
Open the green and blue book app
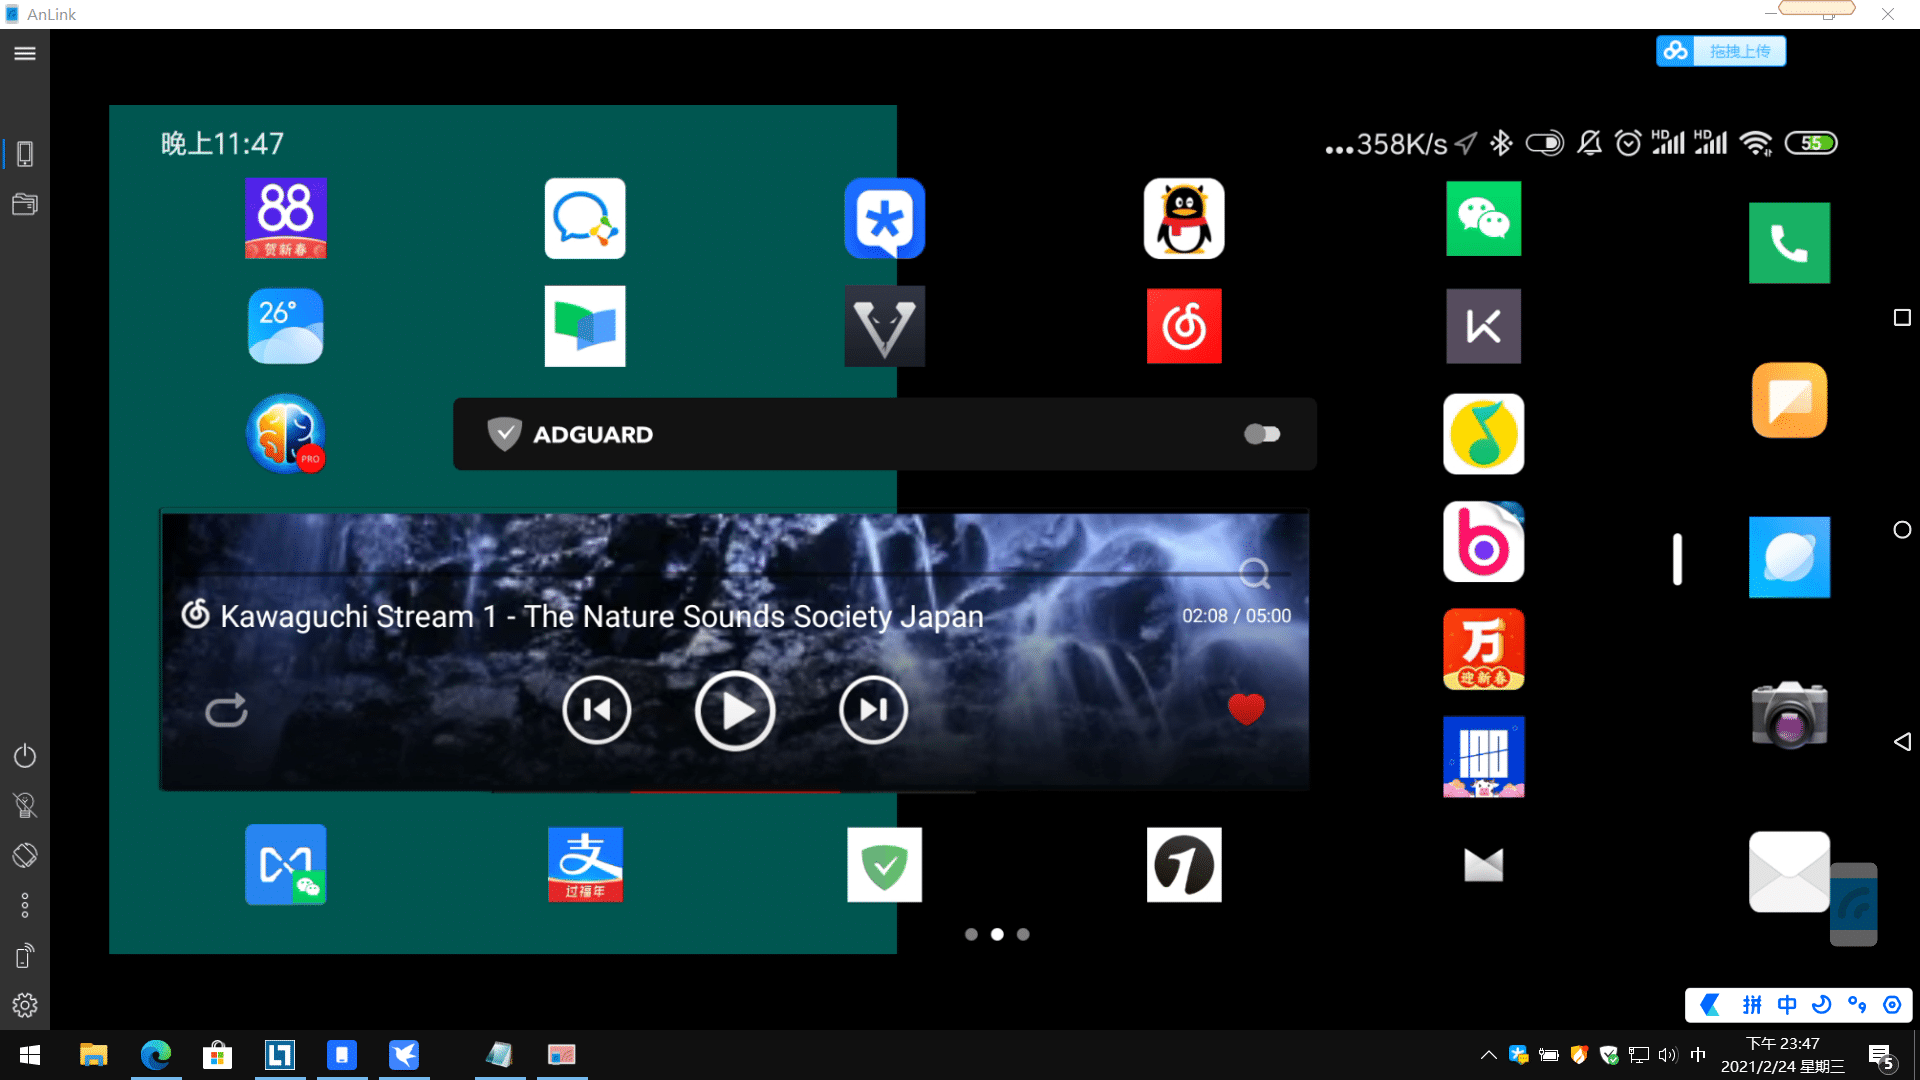585,326
